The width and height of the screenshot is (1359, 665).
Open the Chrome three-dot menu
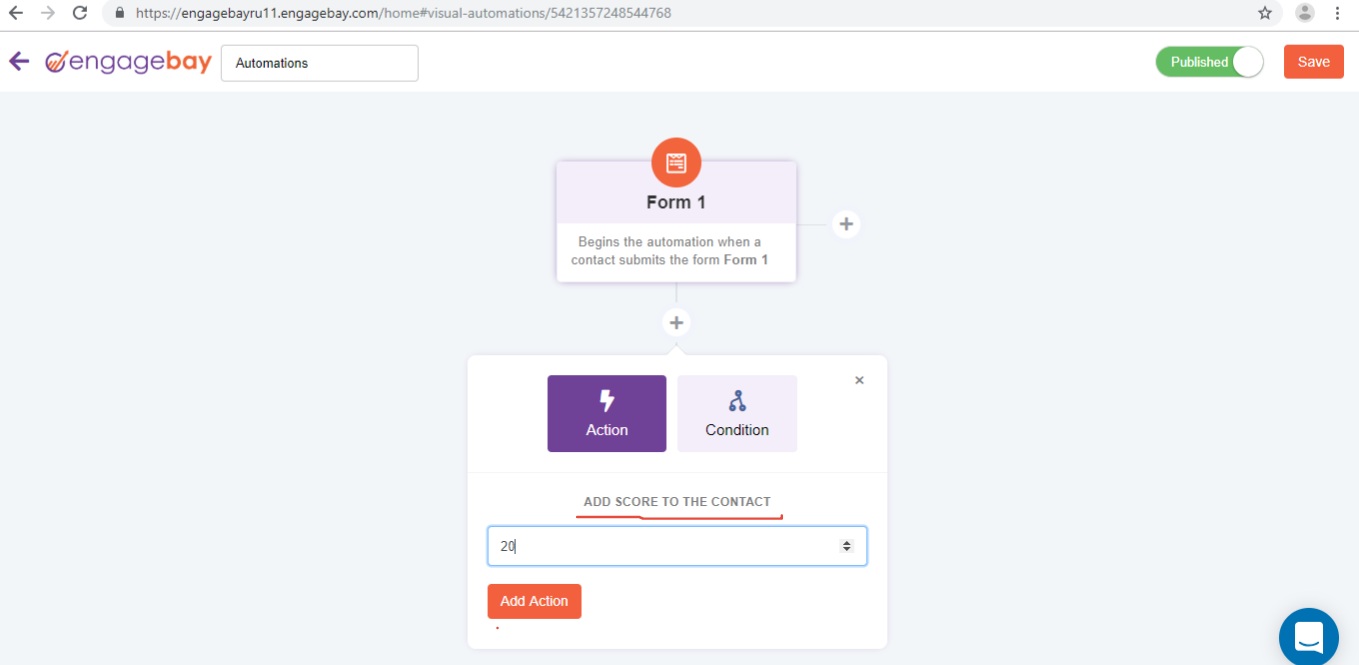coord(1337,13)
